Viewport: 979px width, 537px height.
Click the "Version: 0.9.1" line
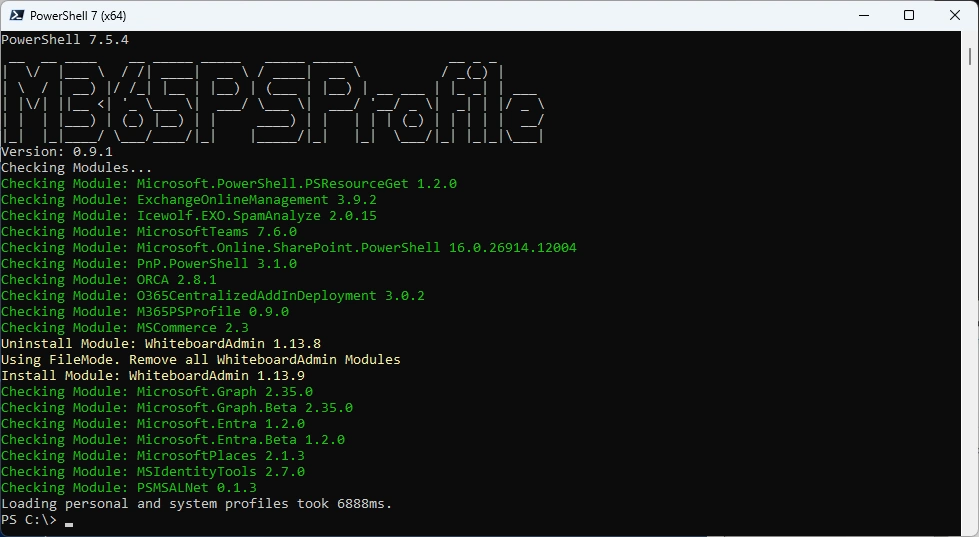click(x=57, y=152)
